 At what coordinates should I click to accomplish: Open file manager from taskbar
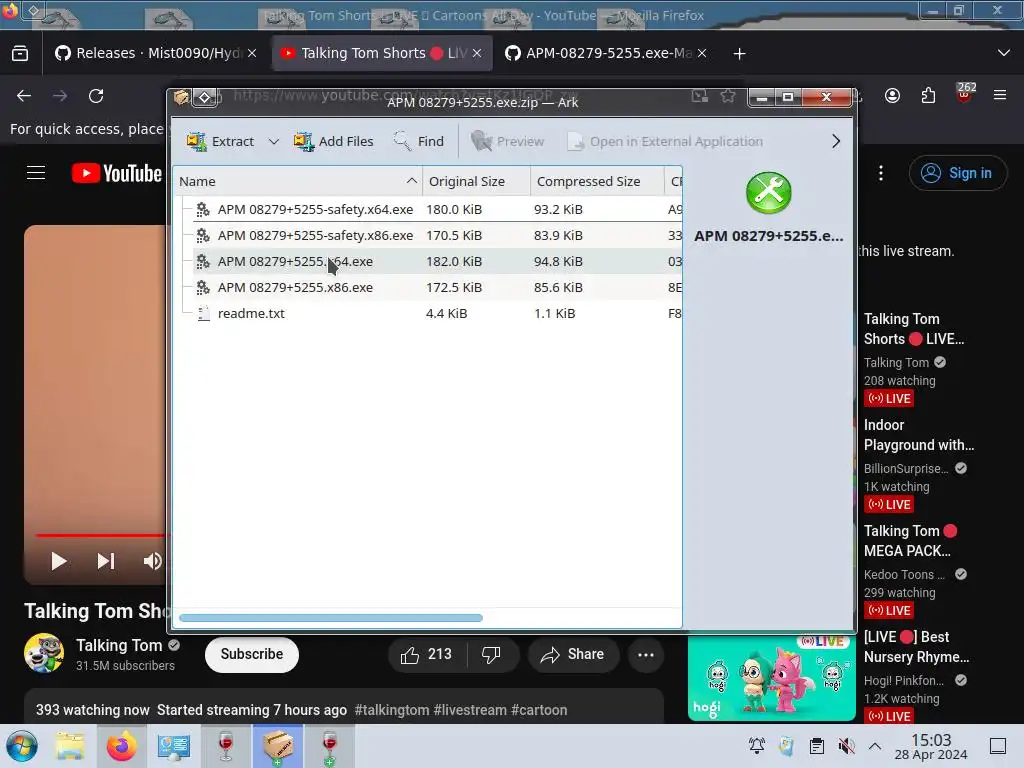pos(69,746)
